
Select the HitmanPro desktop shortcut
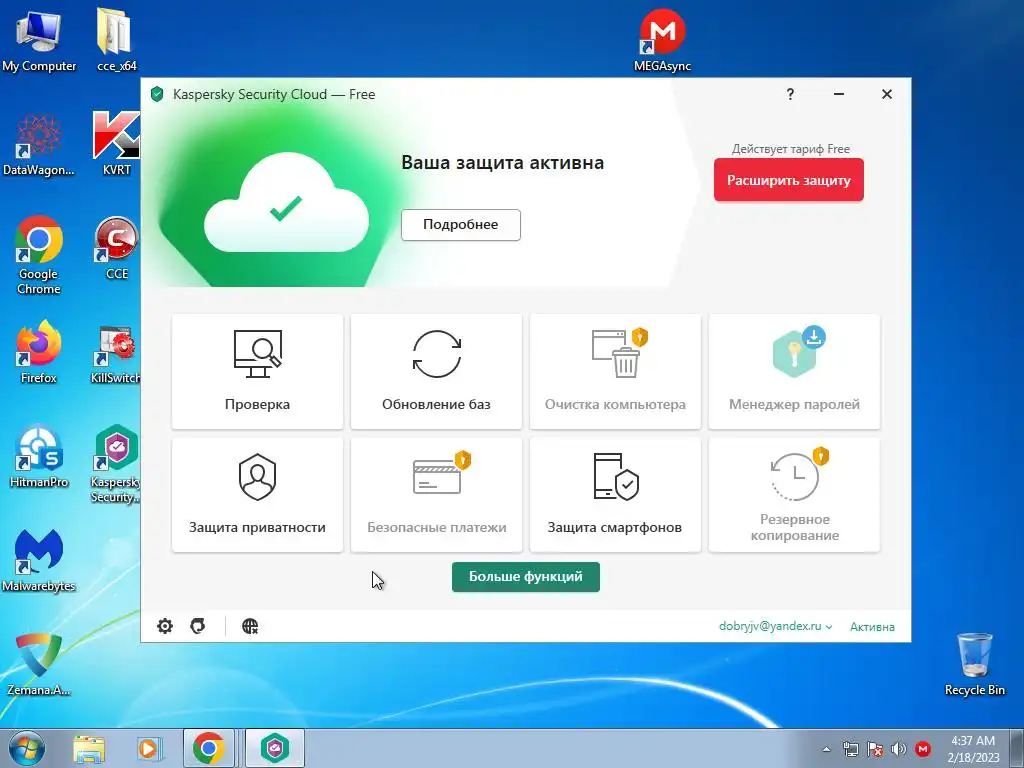click(x=39, y=456)
